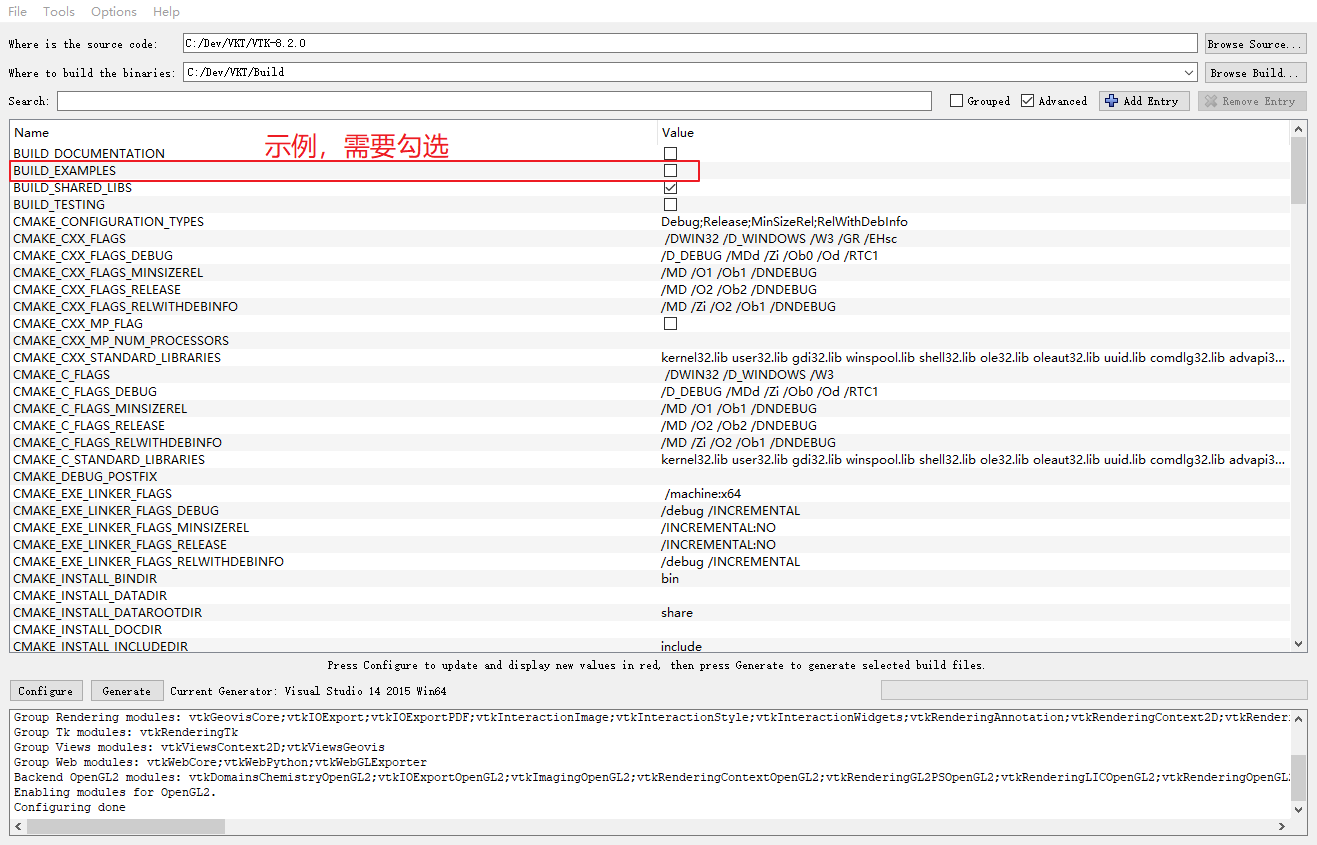Screen dimensions: 1317x845
Task: Check the BUILD_EXAMPLES checkbox
Action: pos(671,170)
